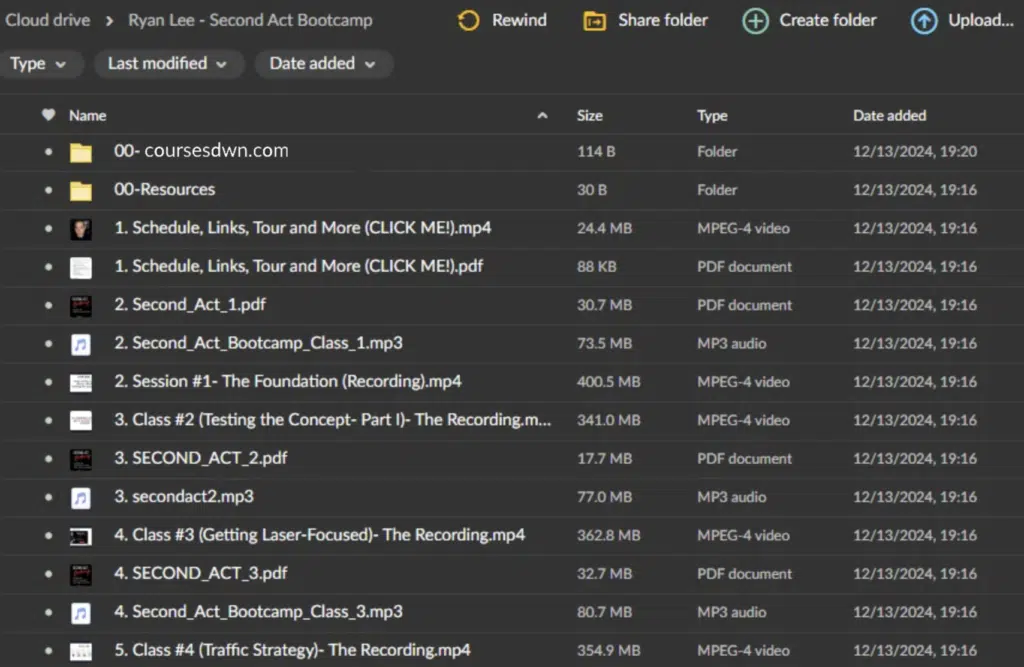The image size is (1024, 667).
Task: Toggle favorite dot for Second_Act_Bootcamp_Class_1.mp3
Action: click(48, 344)
